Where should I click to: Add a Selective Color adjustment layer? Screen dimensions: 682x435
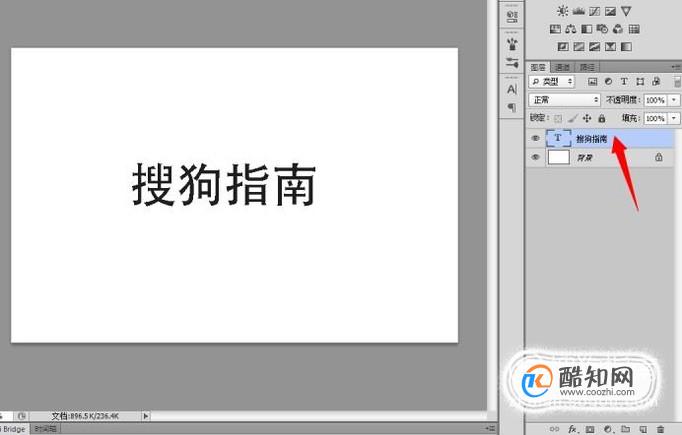tap(610, 47)
